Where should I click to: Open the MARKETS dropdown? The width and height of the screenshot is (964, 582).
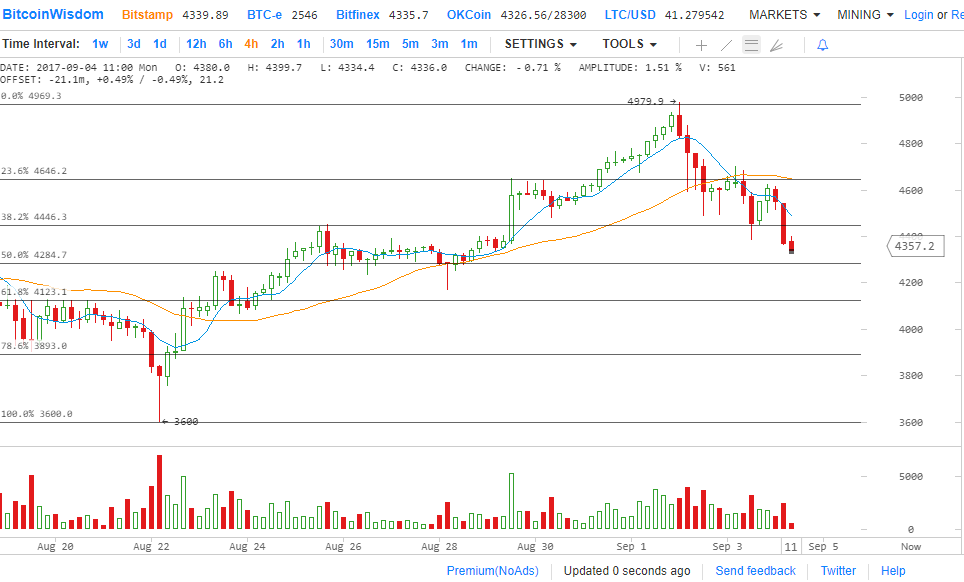(x=784, y=15)
